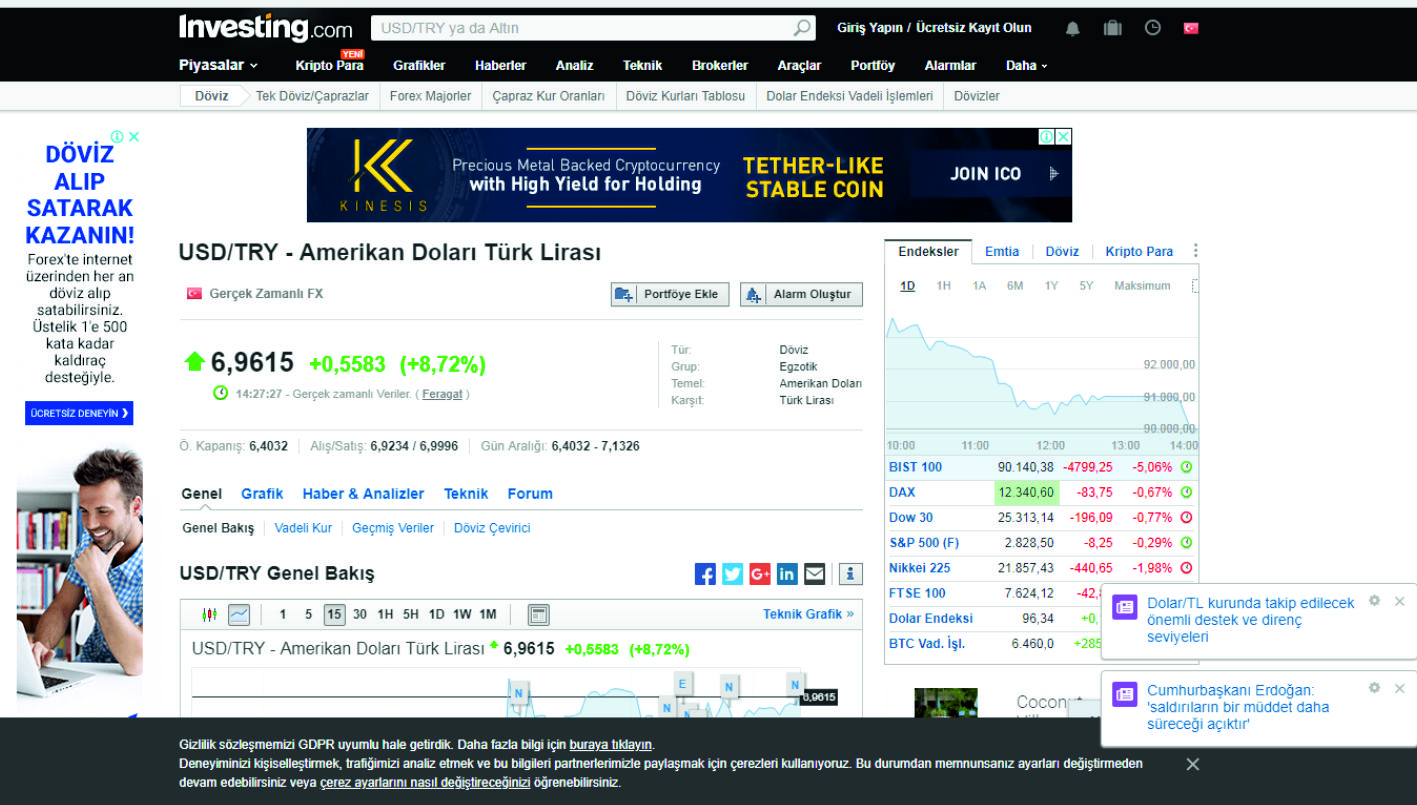
Task: Switch to the Emtia tab
Action: click(1002, 251)
